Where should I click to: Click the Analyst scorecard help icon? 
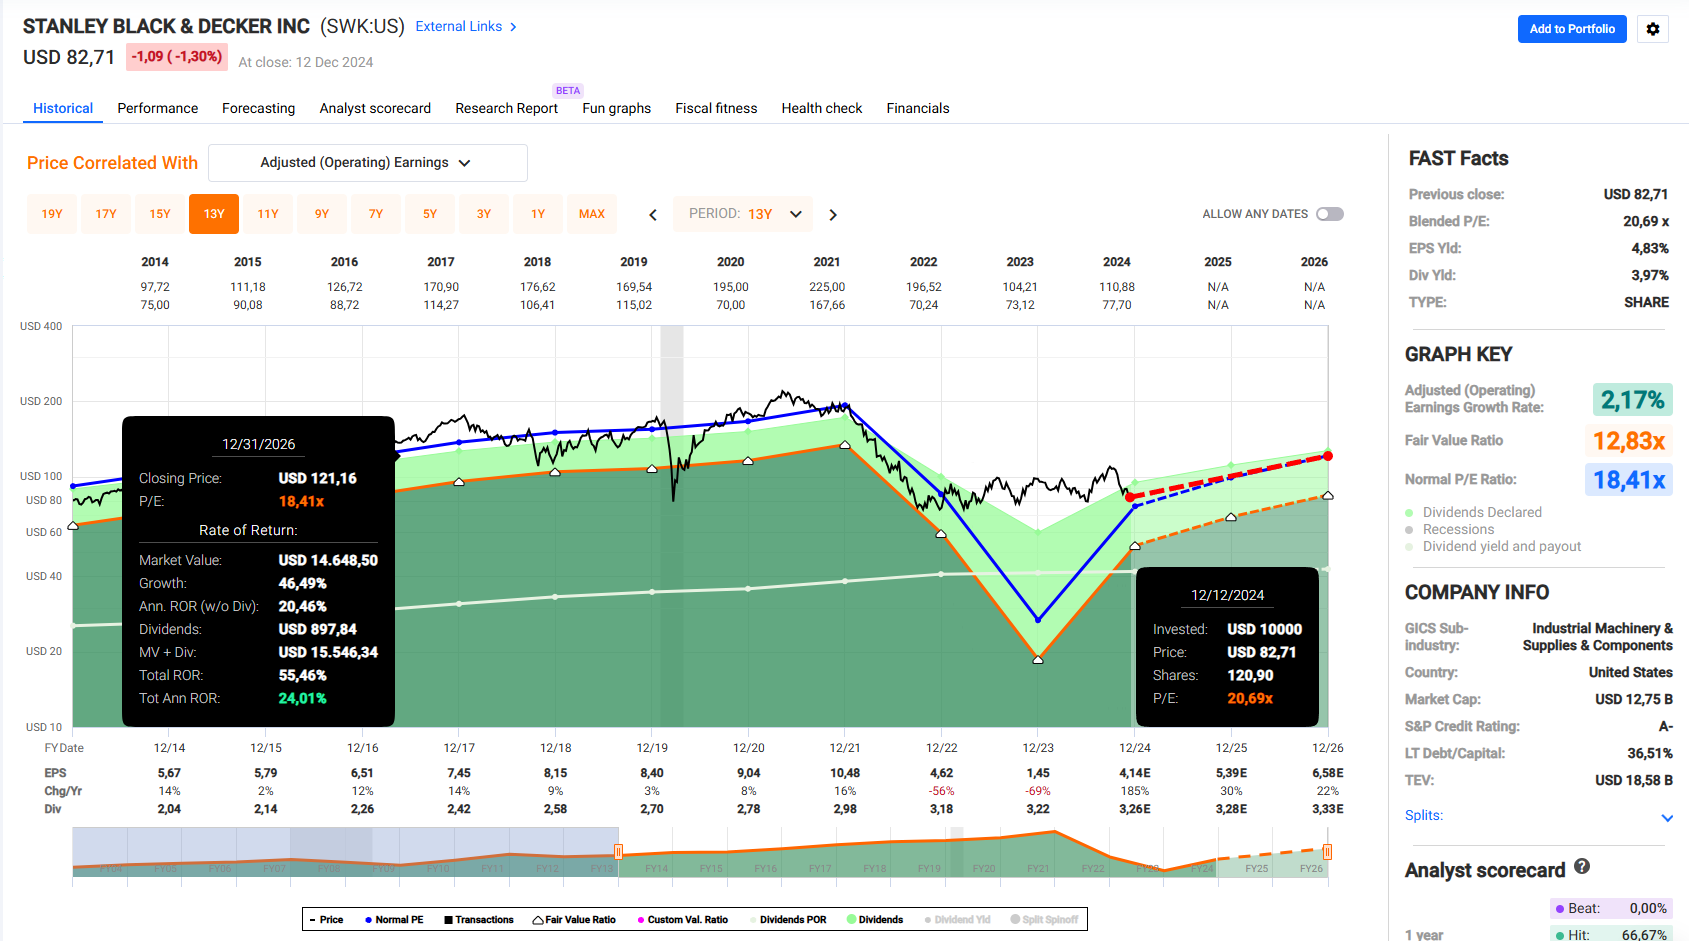tap(1581, 867)
